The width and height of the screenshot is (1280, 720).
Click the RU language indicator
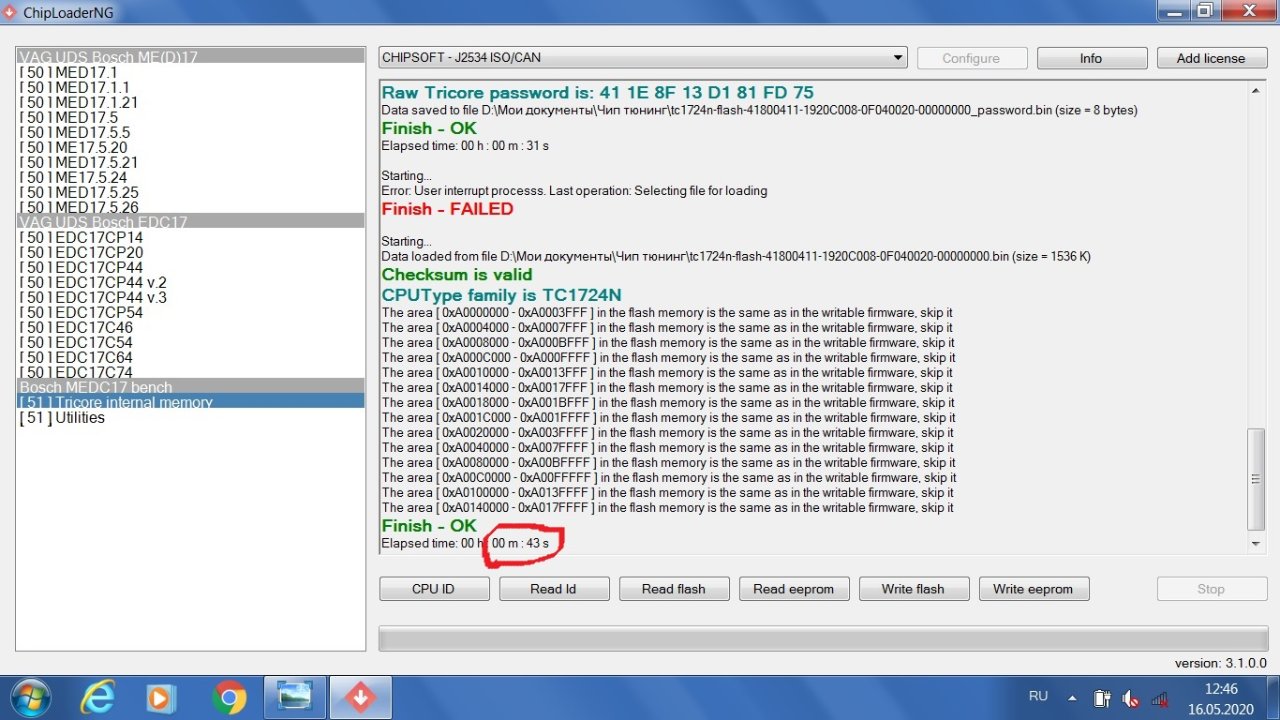coord(1038,696)
